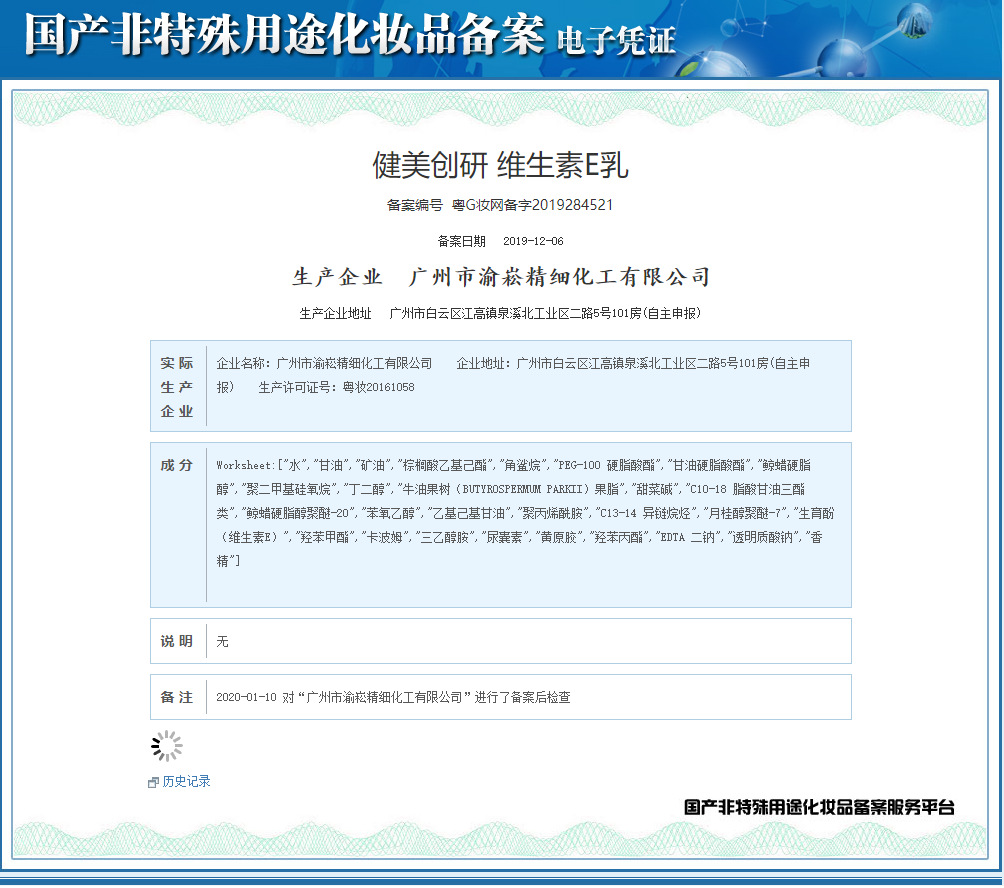
Task: Click the 成分 section label
Action: click(x=177, y=465)
